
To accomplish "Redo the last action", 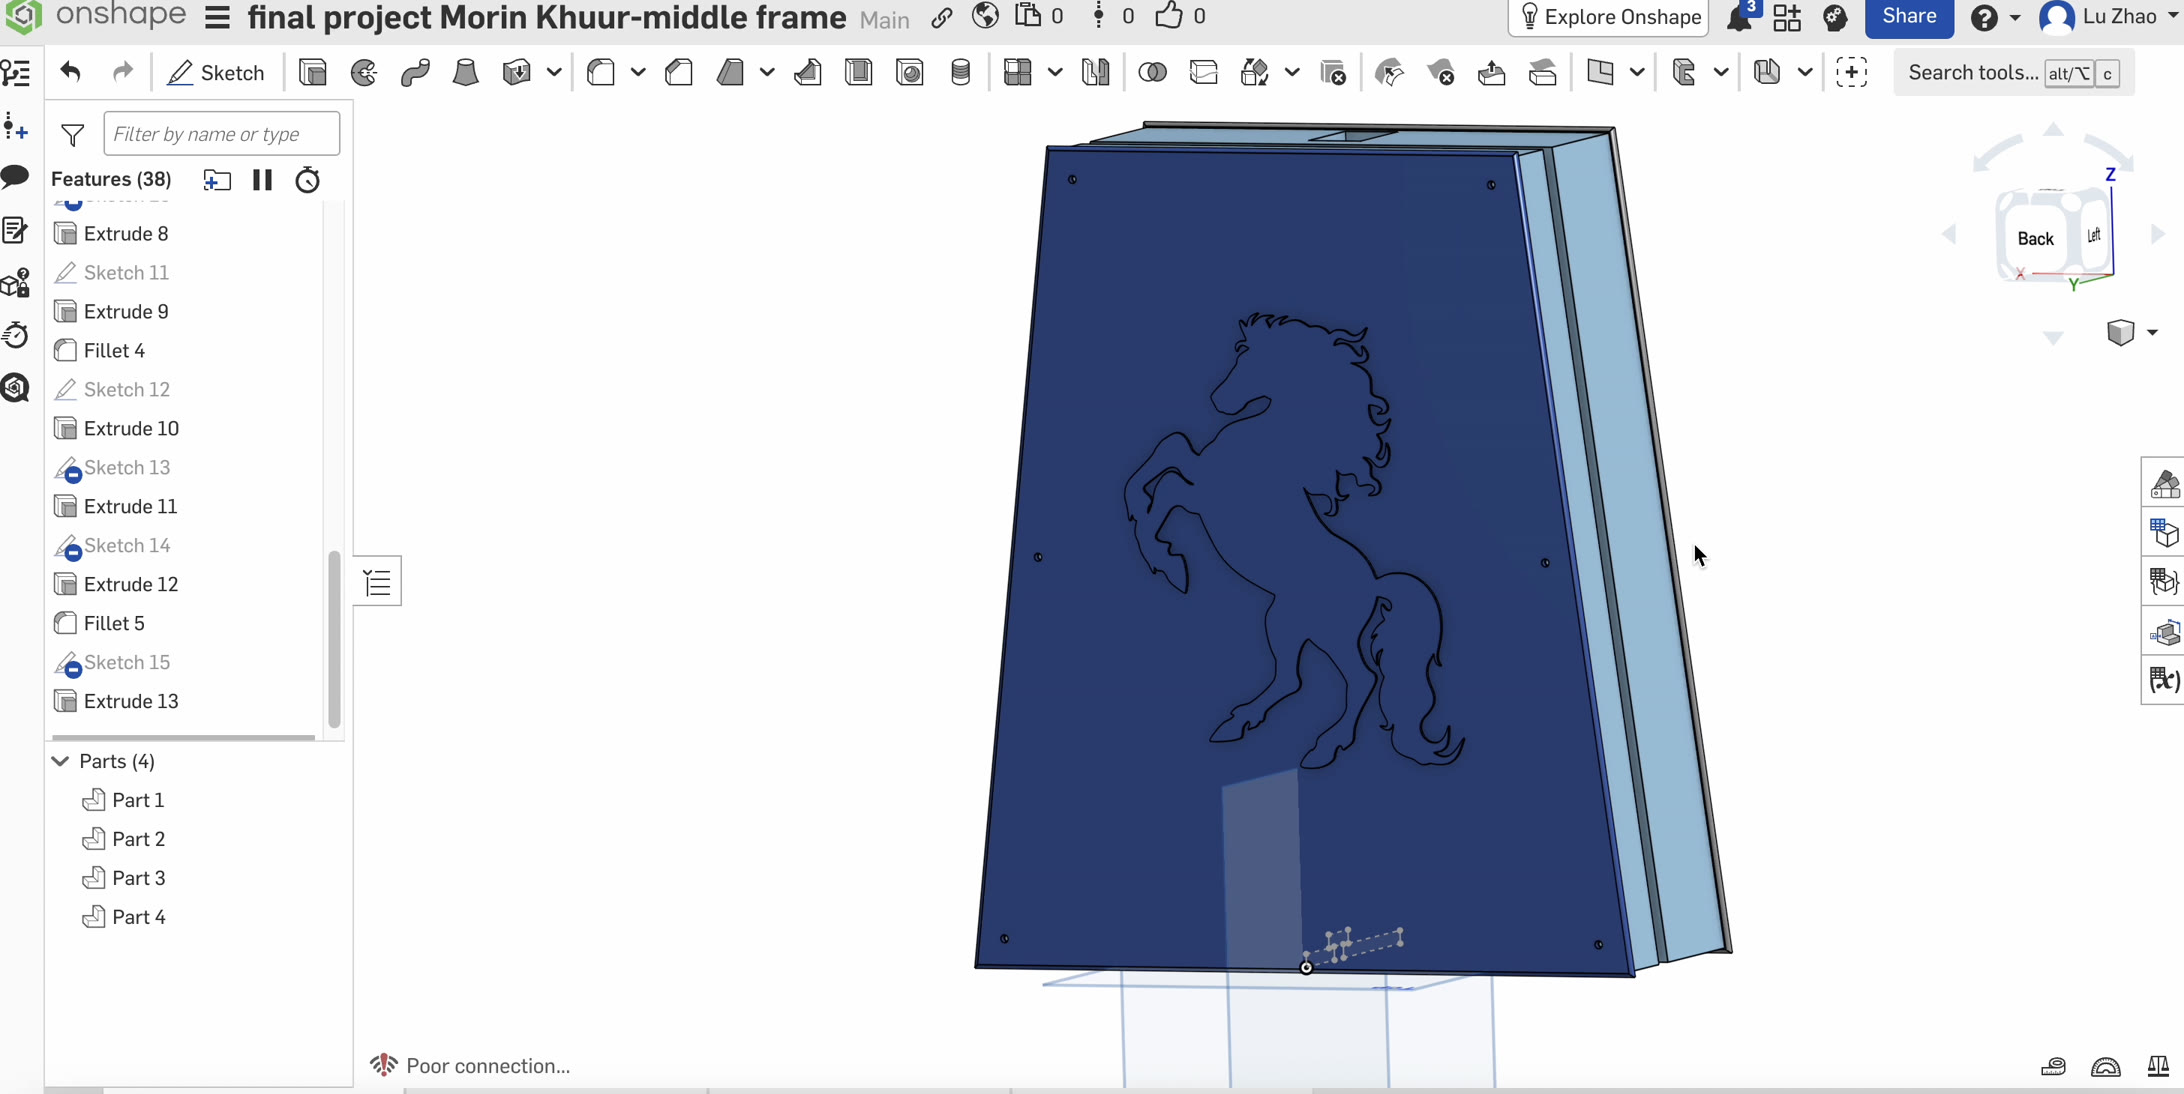I will (122, 72).
